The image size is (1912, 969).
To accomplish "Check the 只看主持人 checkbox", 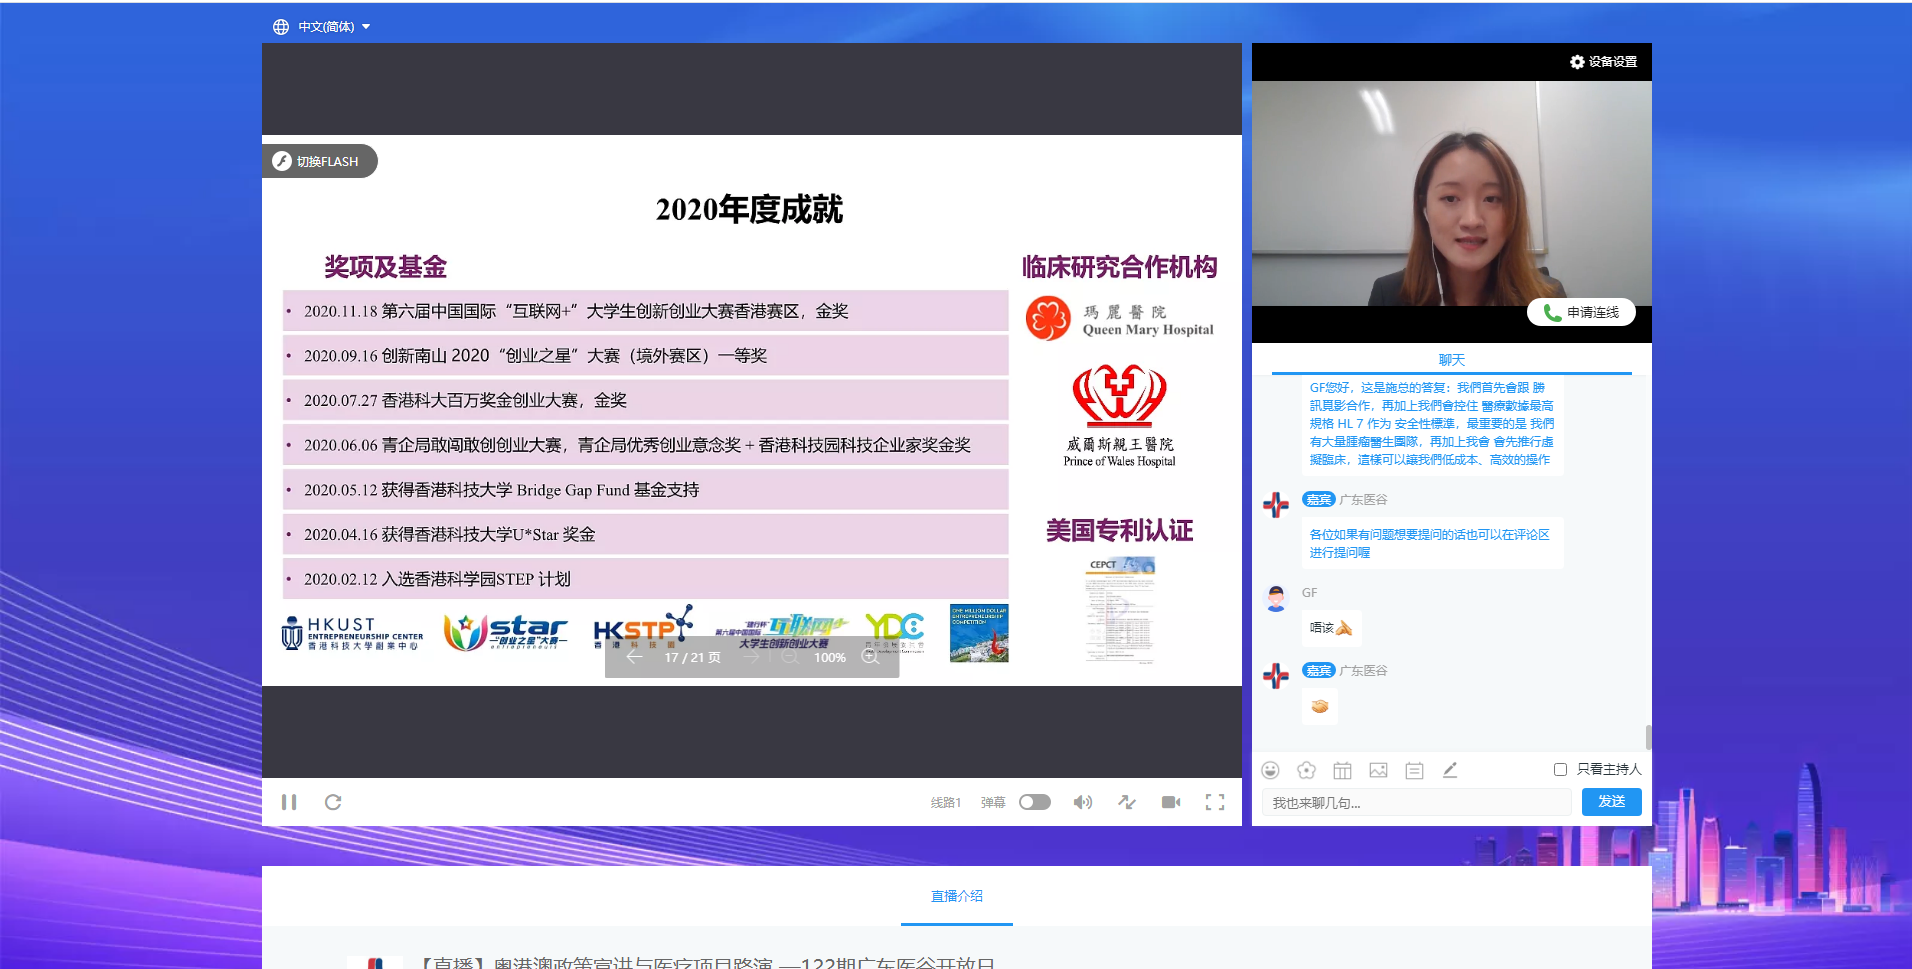I will [x=1560, y=769].
